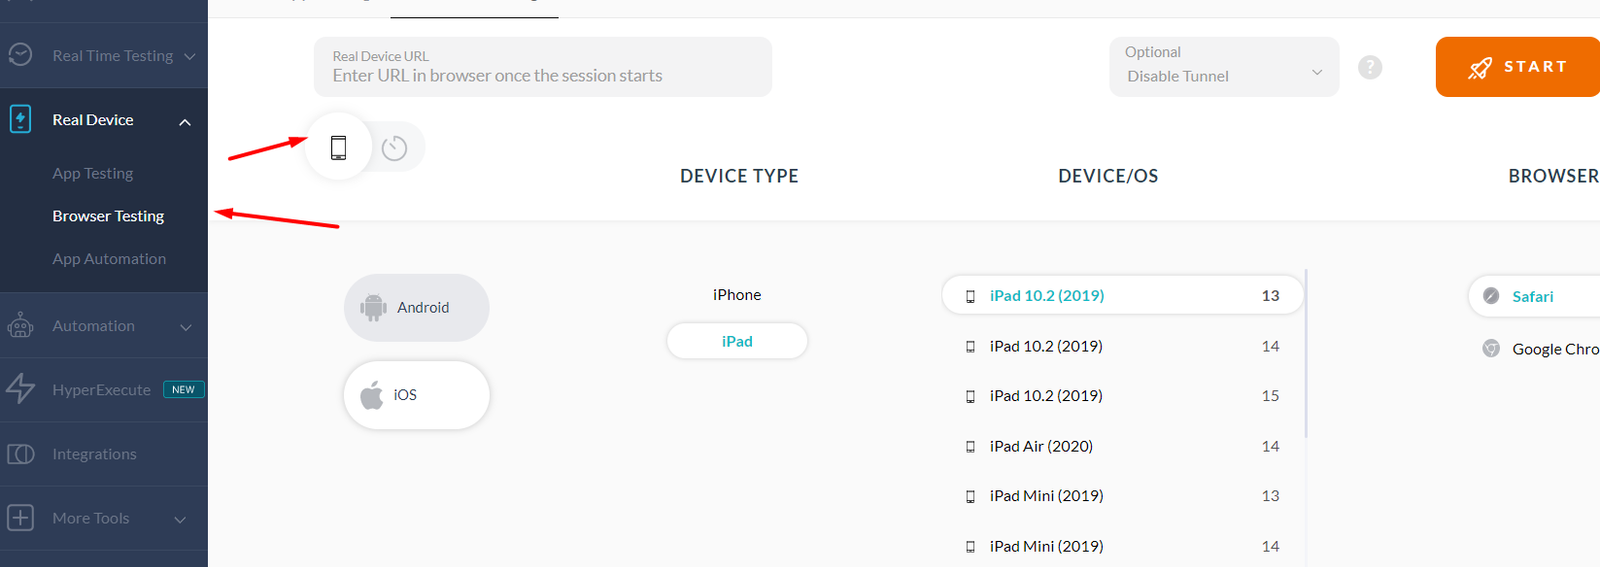The image size is (1600, 567).
Task: Click the tunnel help question mark icon
Action: coord(1370,67)
